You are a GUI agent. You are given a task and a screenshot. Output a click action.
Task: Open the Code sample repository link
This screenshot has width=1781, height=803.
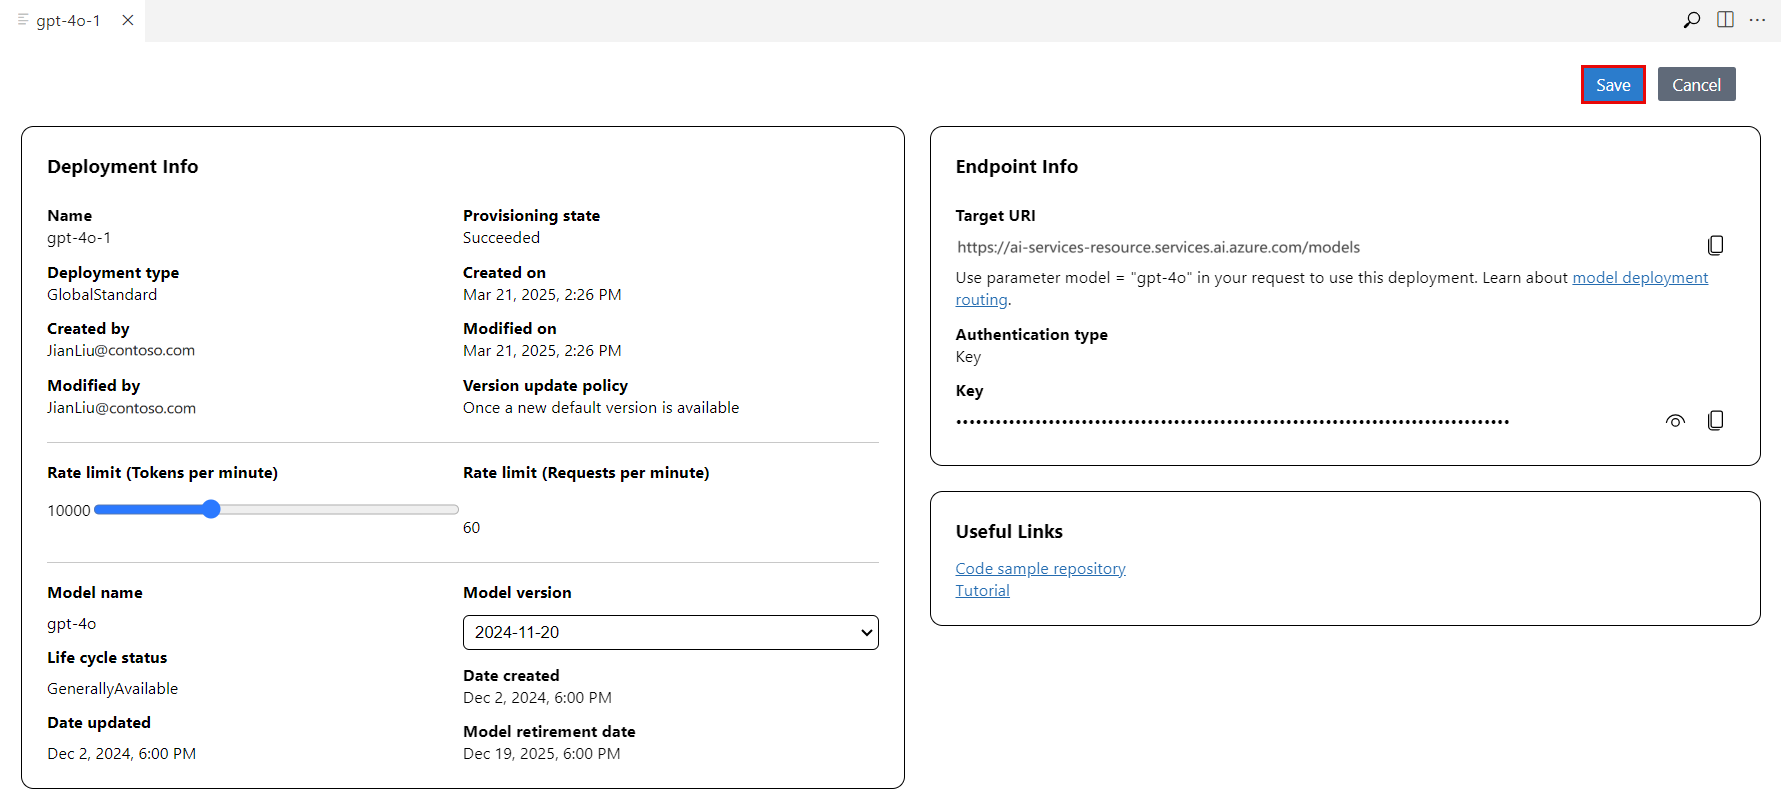point(1040,569)
